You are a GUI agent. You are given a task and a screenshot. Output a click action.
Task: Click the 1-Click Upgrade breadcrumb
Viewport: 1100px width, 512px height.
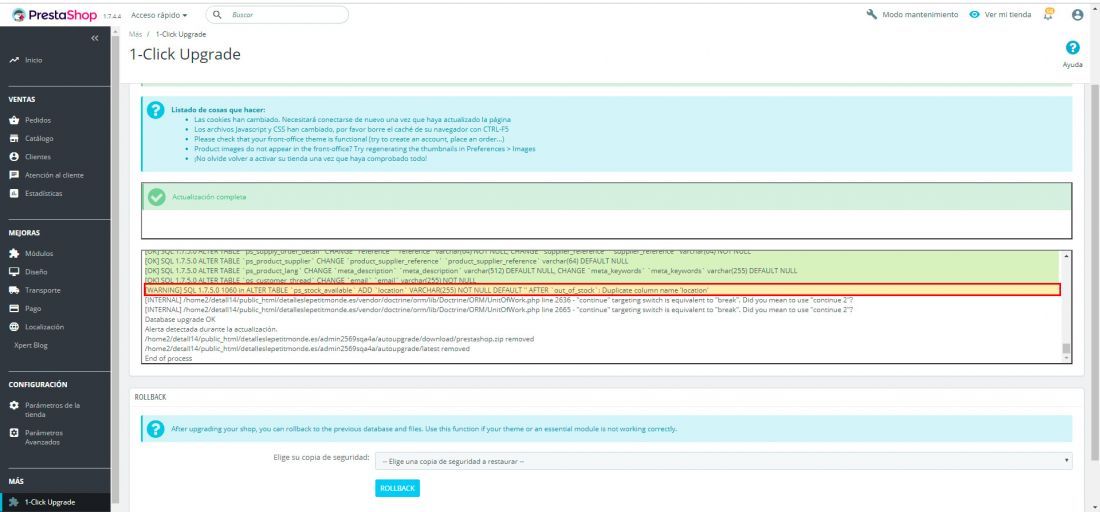(x=181, y=34)
